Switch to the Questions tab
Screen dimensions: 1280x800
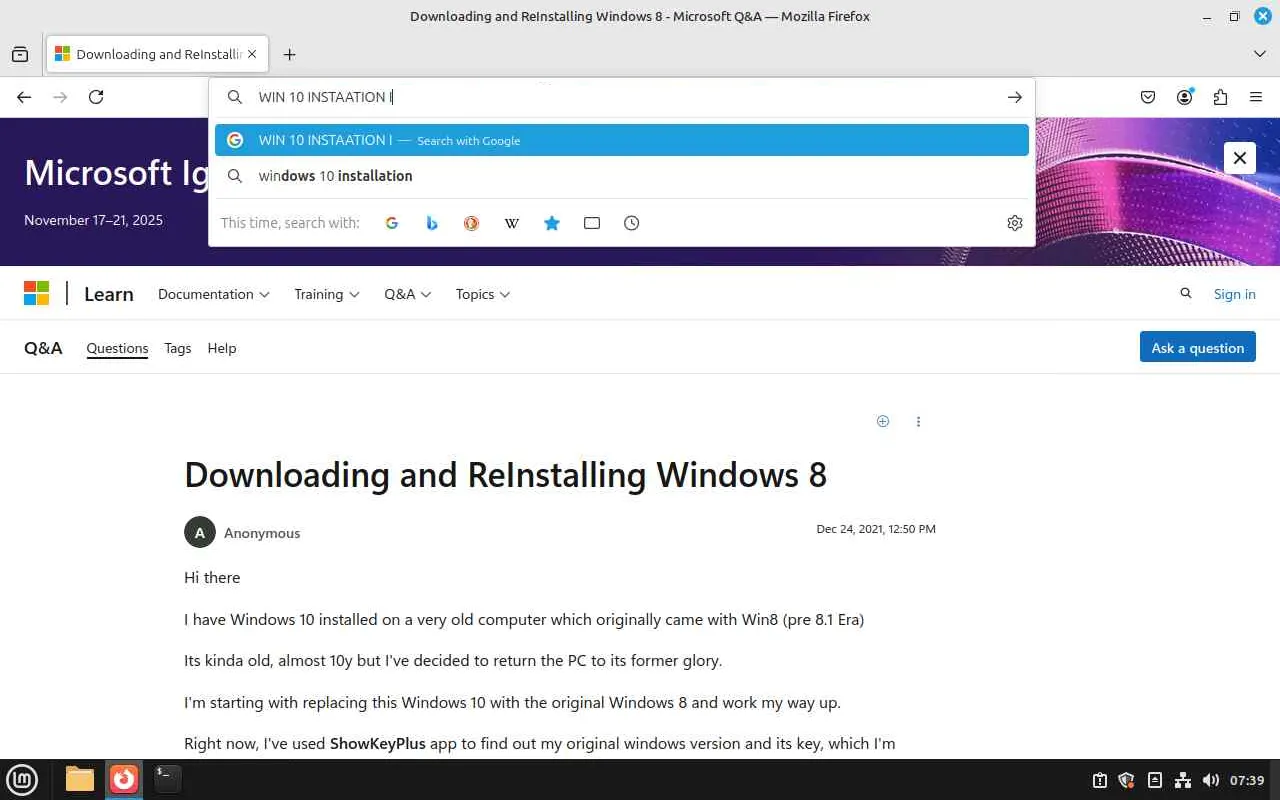click(117, 348)
